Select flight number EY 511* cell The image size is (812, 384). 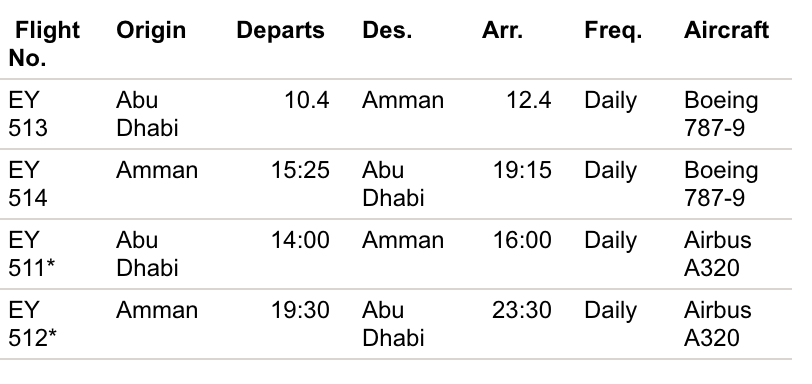(x=32, y=254)
